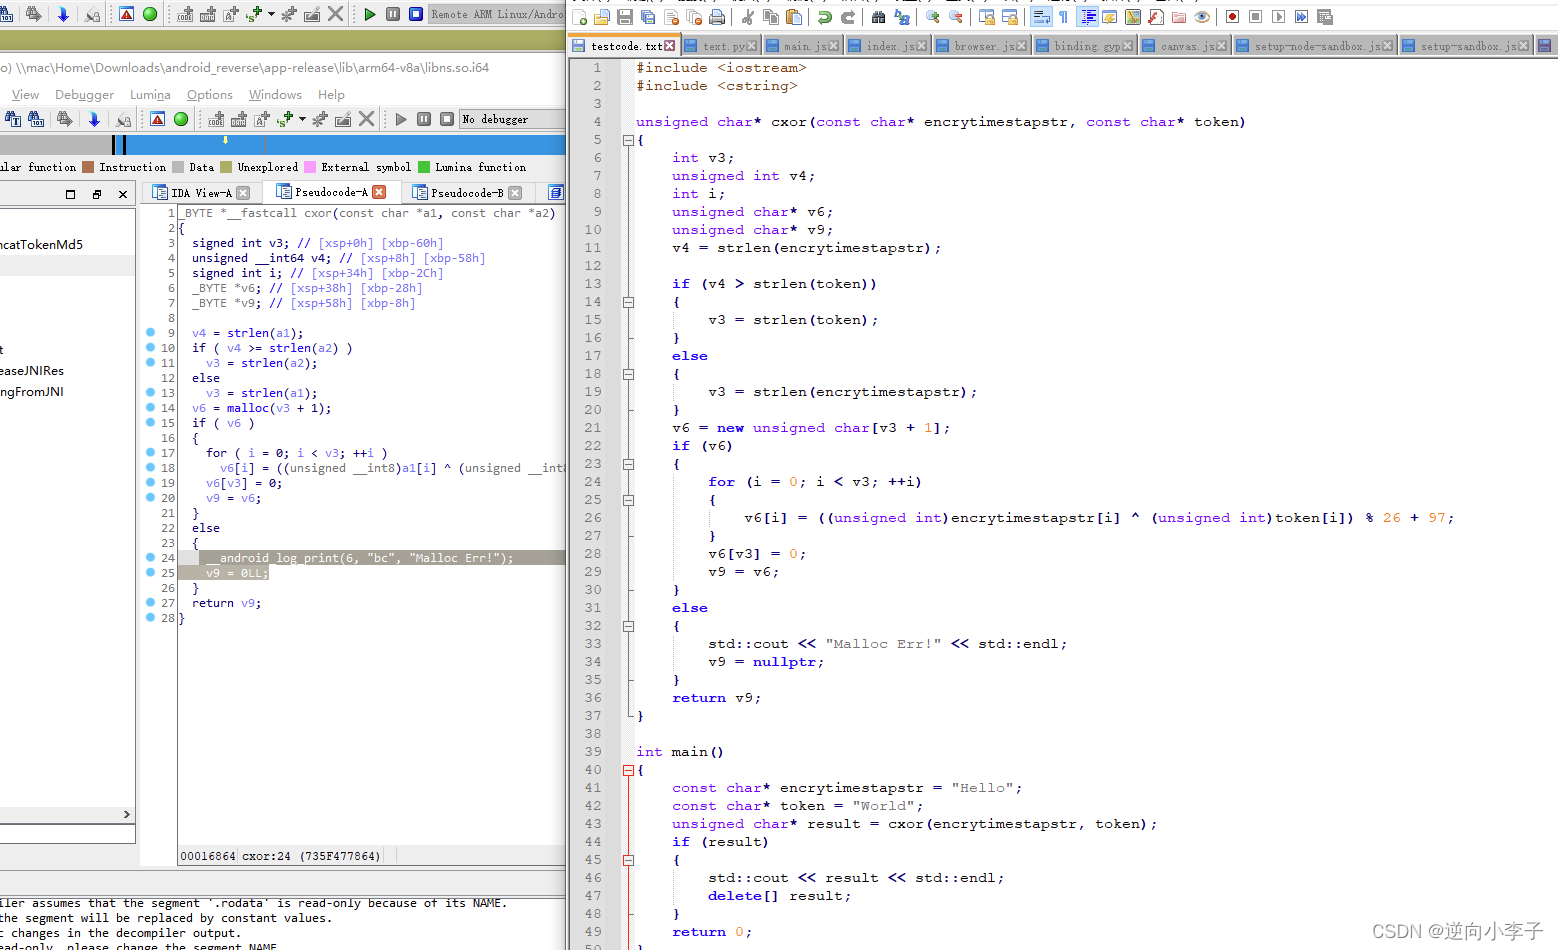Toggle Word Wrap in the Notepad++ toolbar

(1041, 17)
